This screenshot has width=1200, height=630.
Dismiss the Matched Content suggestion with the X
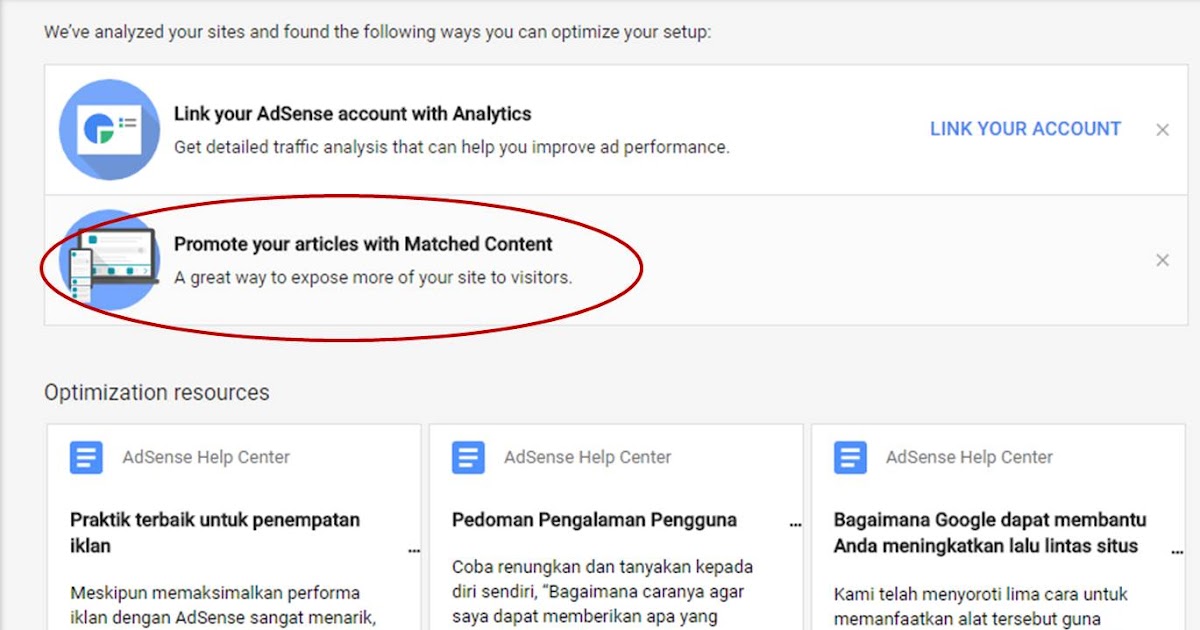(x=1162, y=259)
